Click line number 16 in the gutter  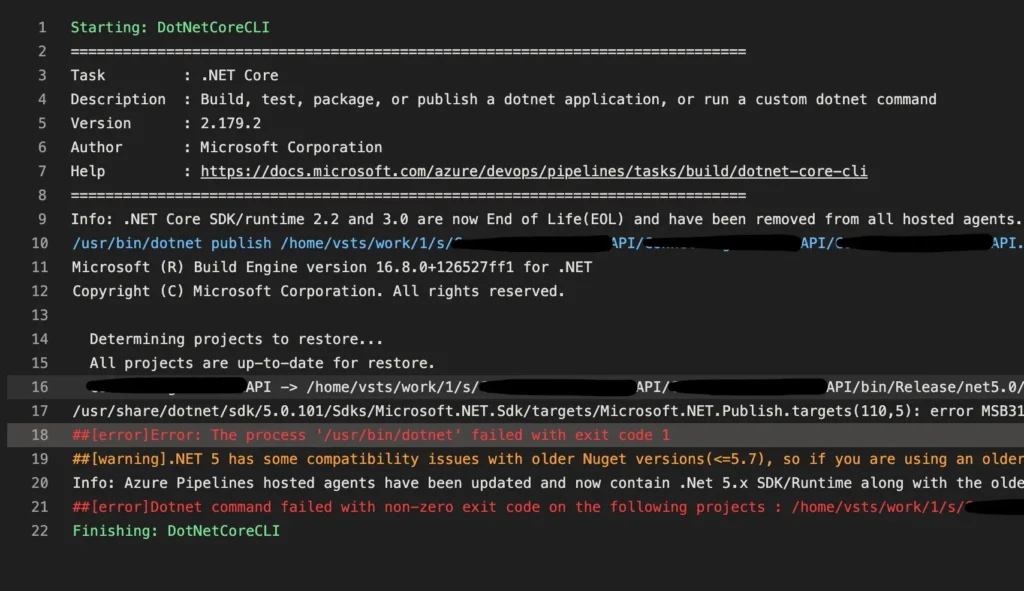coord(40,387)
